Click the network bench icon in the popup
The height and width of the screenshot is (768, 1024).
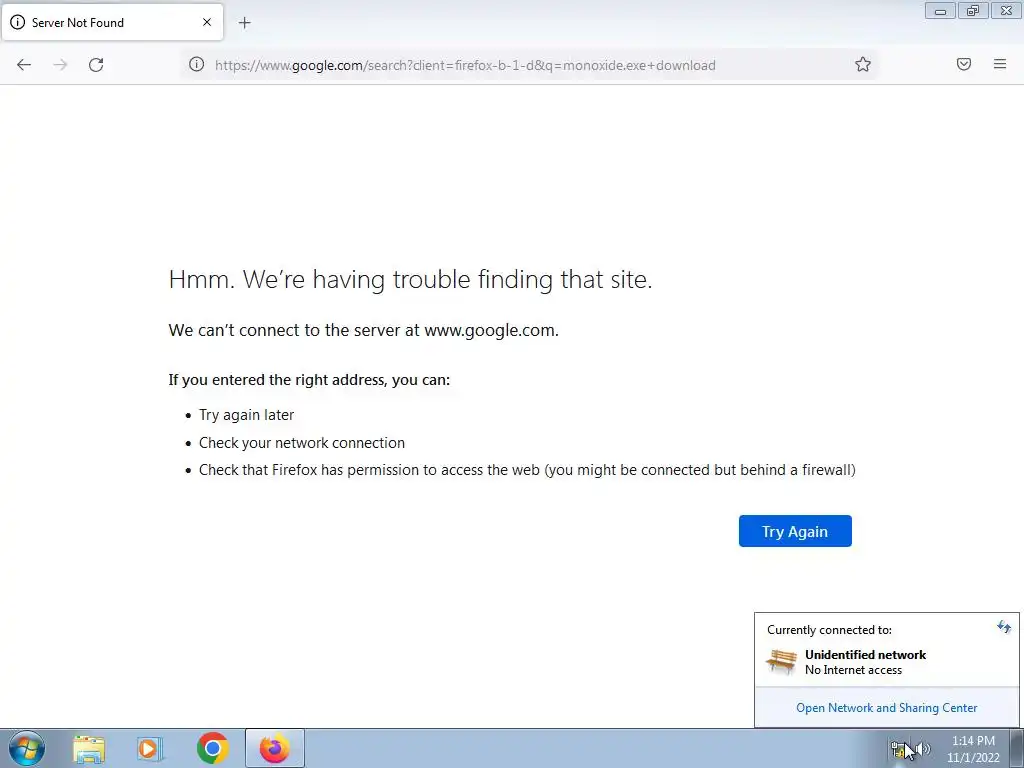pyautogui.click(x=781, y=661)
